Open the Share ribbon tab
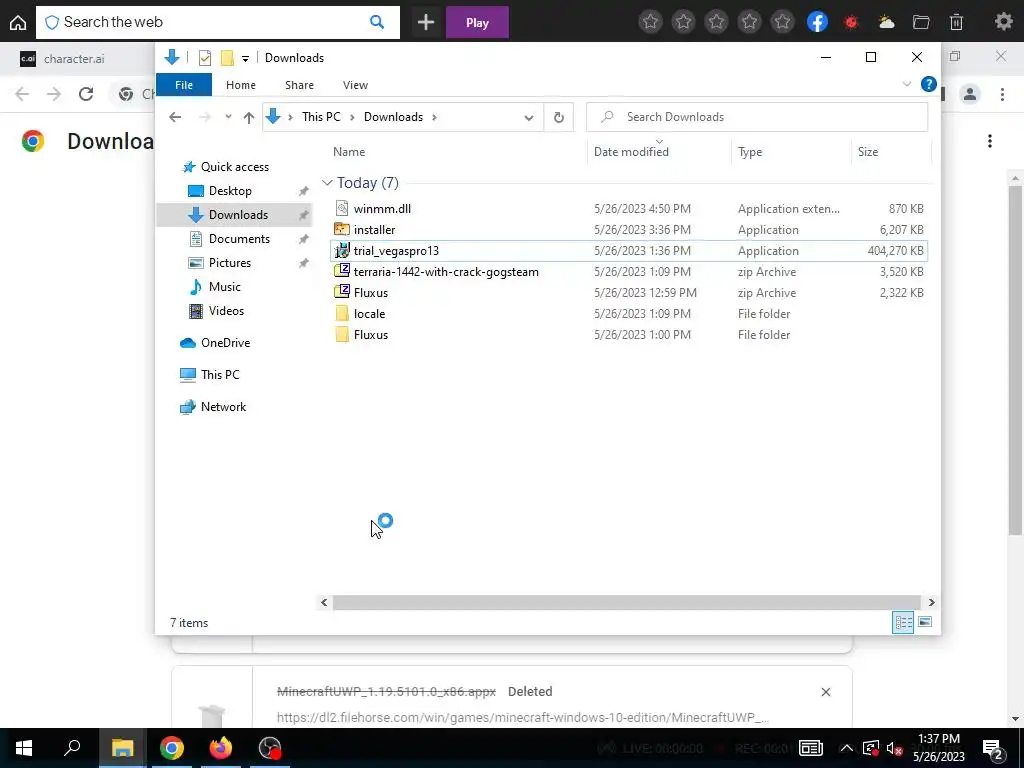Image resolution: width=1024 pixels, height=768 pixels. coord(299,85)
